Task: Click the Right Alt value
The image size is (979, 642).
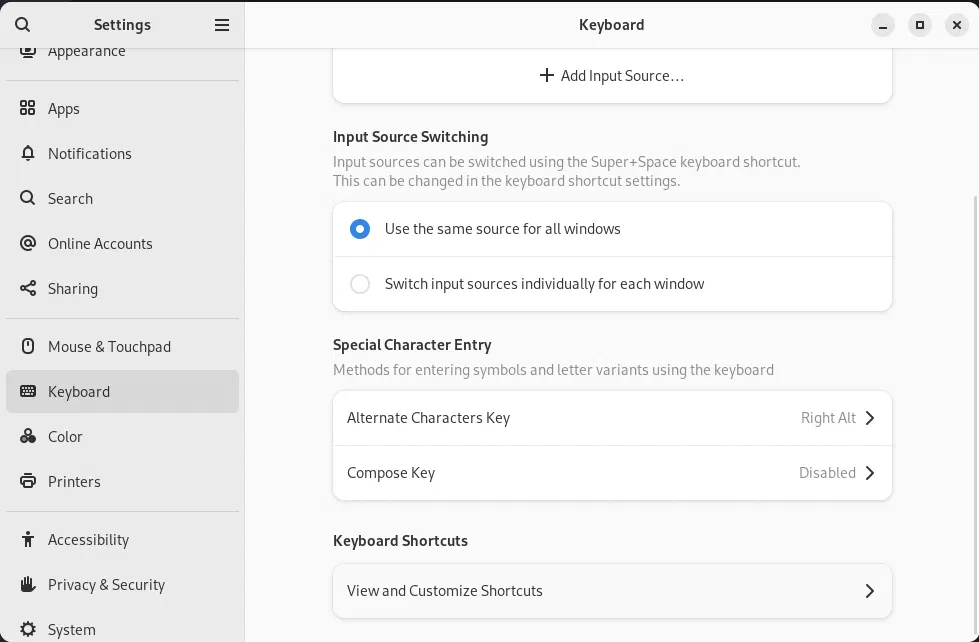Action: [828, 418]
